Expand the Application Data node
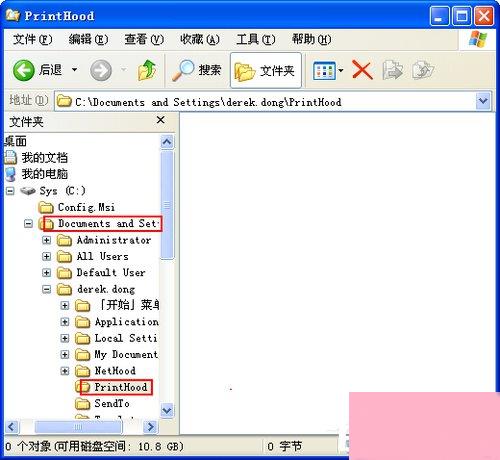 (x=65, y=322)
